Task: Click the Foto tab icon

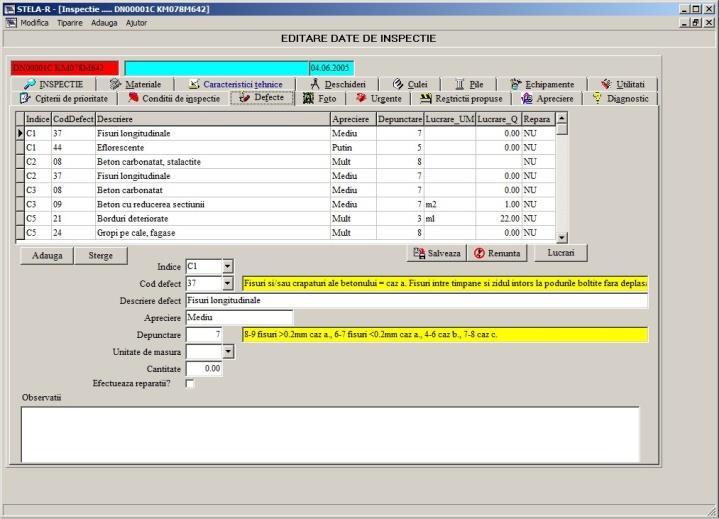Action: point(309,98)
